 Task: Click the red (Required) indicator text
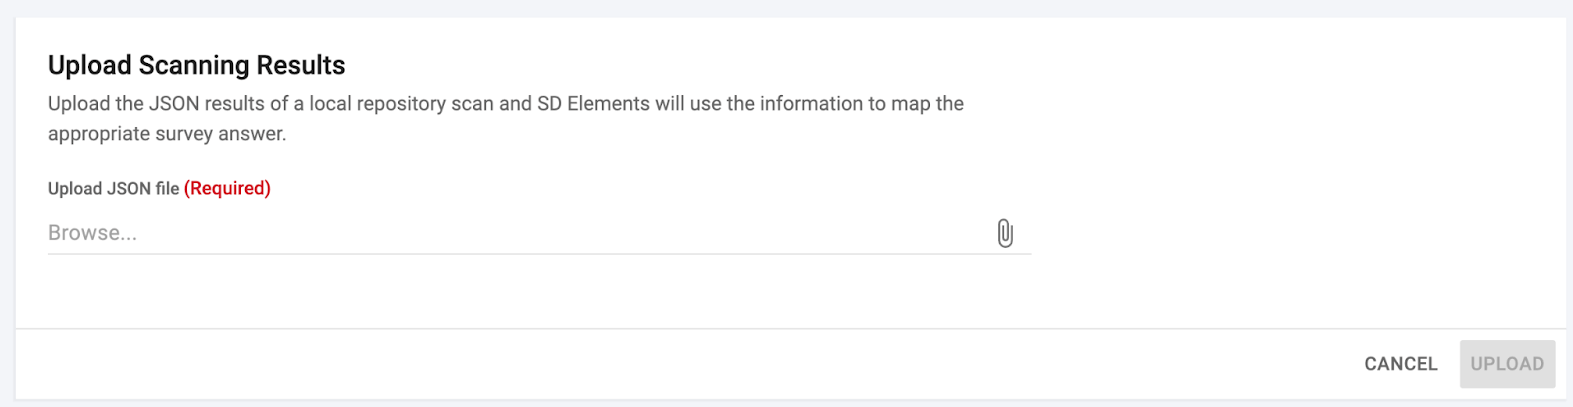227,188
